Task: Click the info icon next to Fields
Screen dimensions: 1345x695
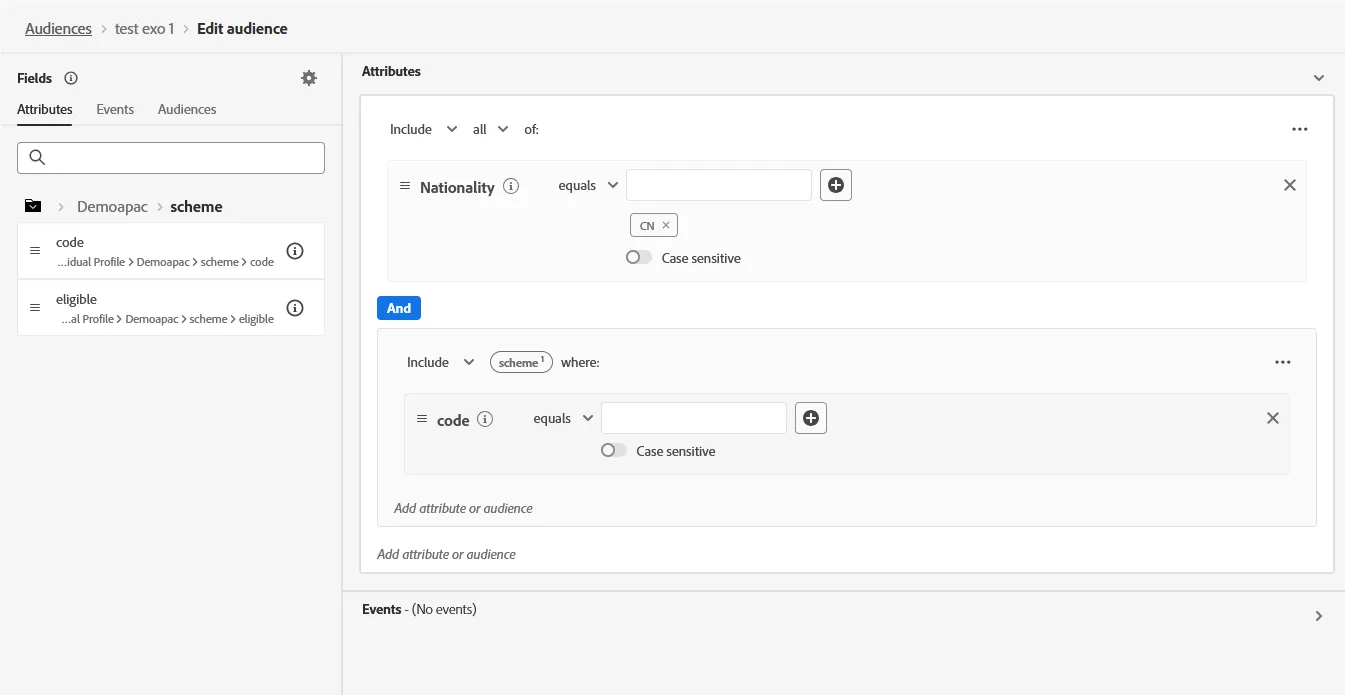Action: [71, 78]
